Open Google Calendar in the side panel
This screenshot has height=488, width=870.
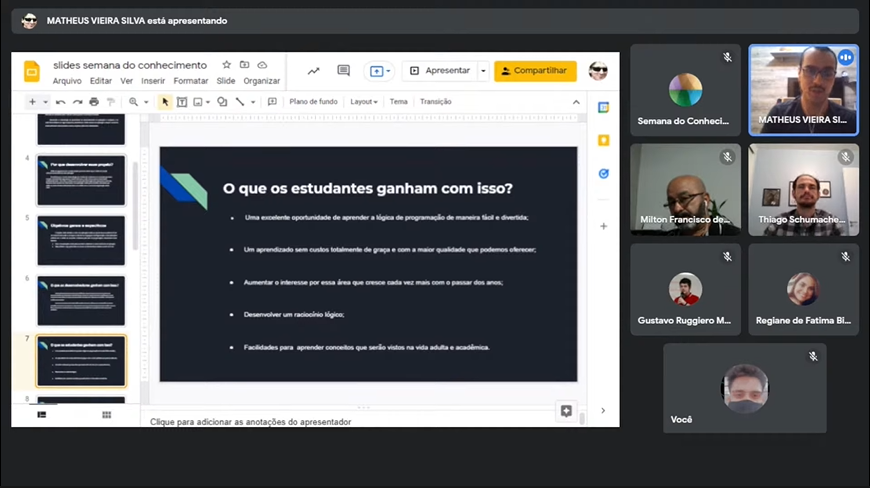point(603,108)
